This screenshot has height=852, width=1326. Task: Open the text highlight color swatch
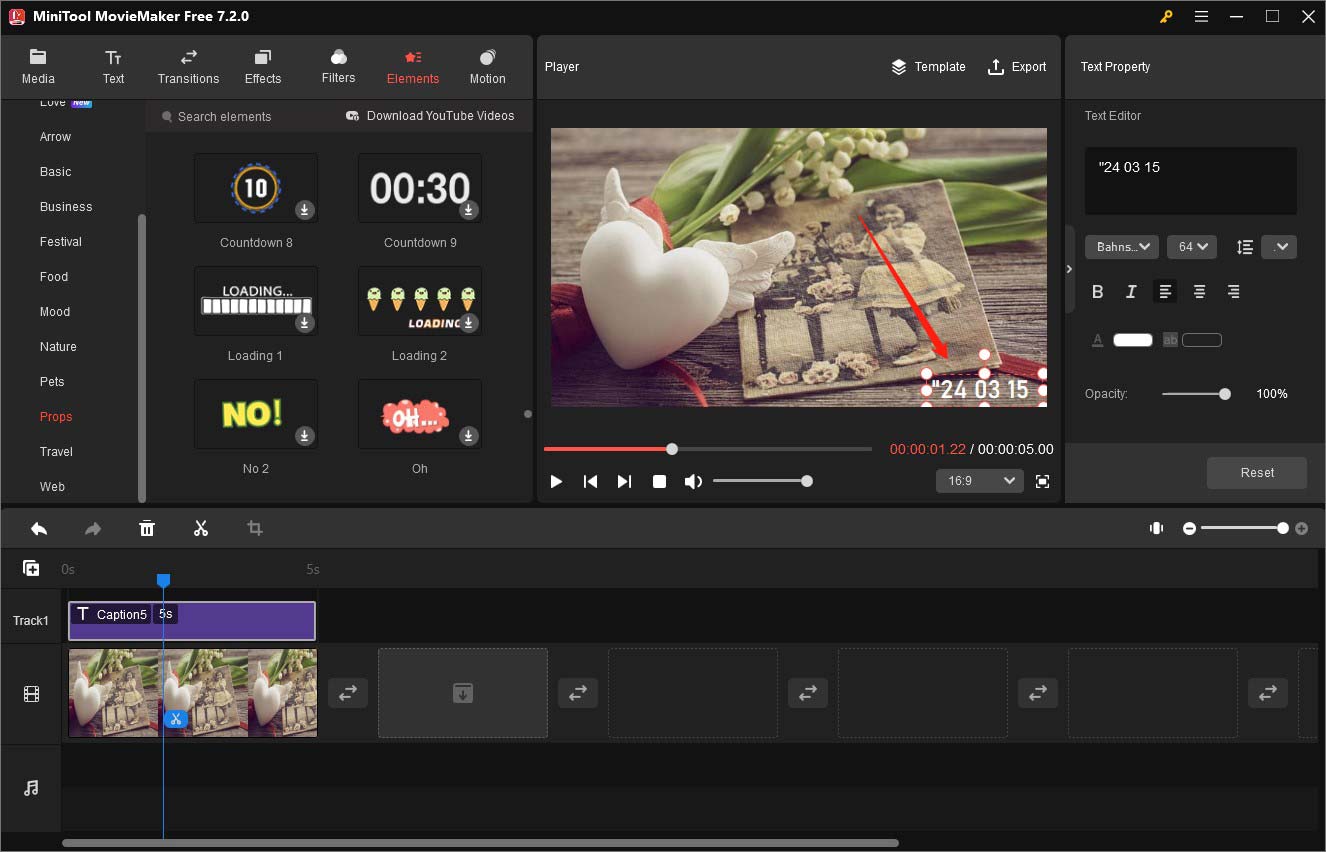(1202, 340)
